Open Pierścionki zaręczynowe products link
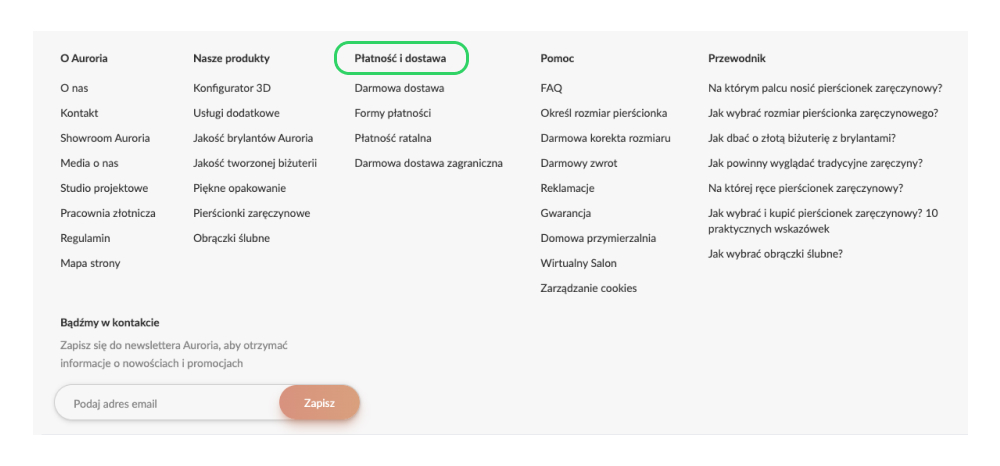Screen dimensions: 1000x466 [x=251, y=213]
